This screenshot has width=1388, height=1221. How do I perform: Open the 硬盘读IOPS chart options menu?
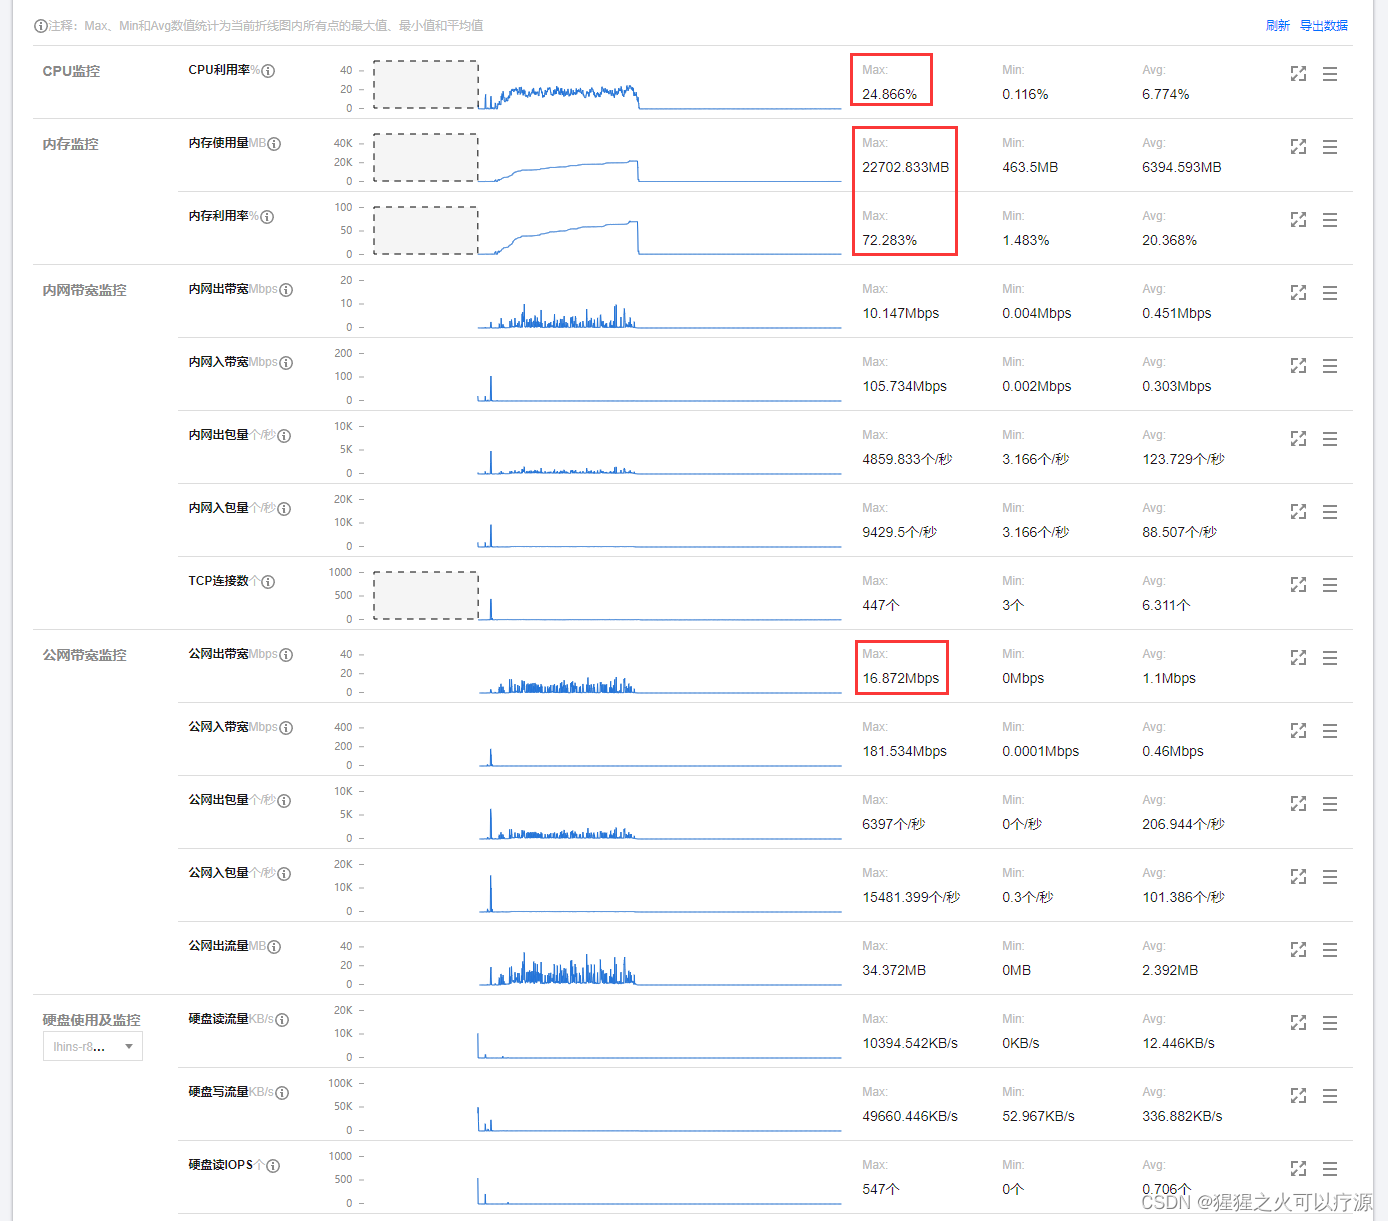click(1330, 1169)
